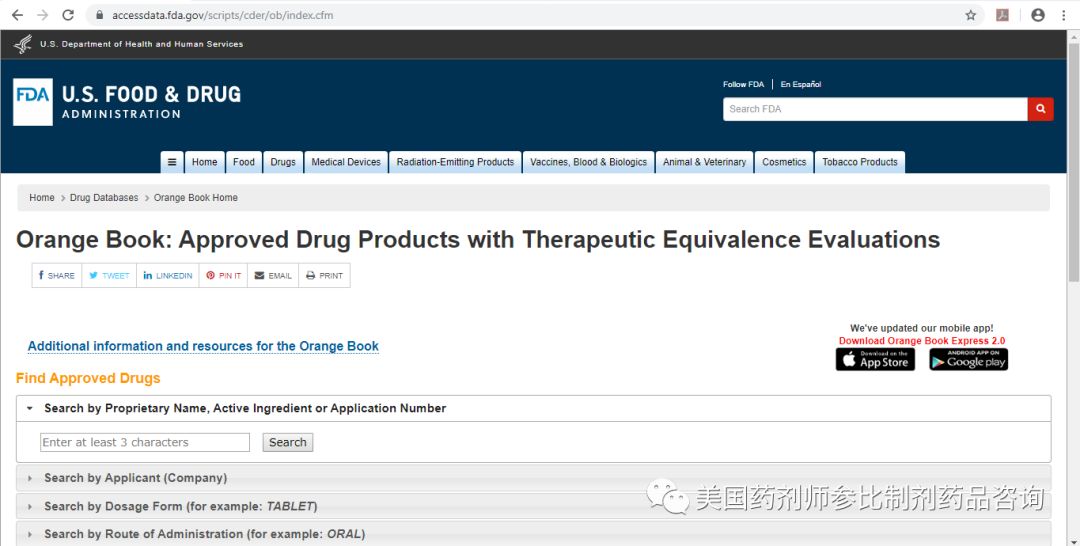Switch to En Español

[800, 84]
